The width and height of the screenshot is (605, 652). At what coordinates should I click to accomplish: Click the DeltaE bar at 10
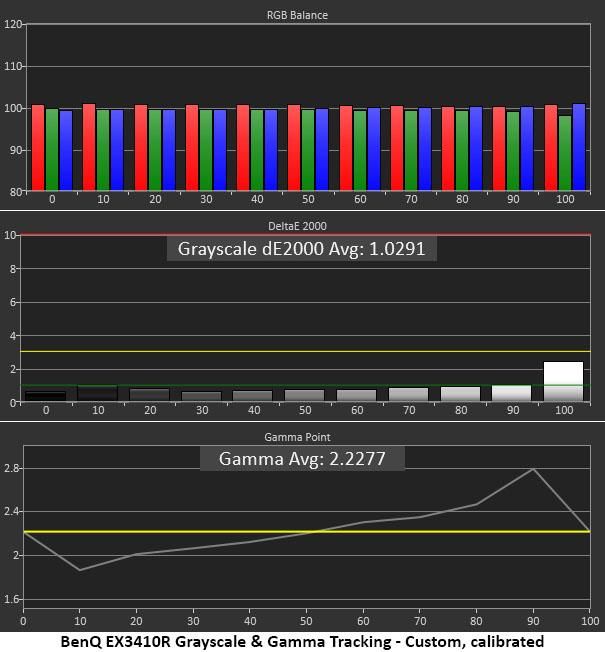(x=98, y=393)
